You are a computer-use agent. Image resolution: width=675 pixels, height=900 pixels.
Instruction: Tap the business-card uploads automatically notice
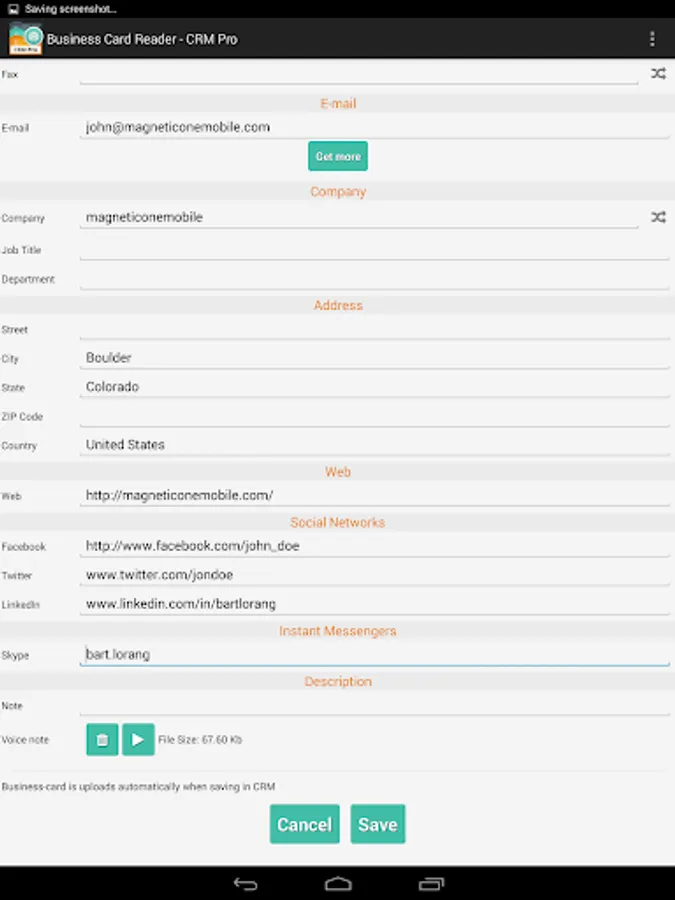138,786
